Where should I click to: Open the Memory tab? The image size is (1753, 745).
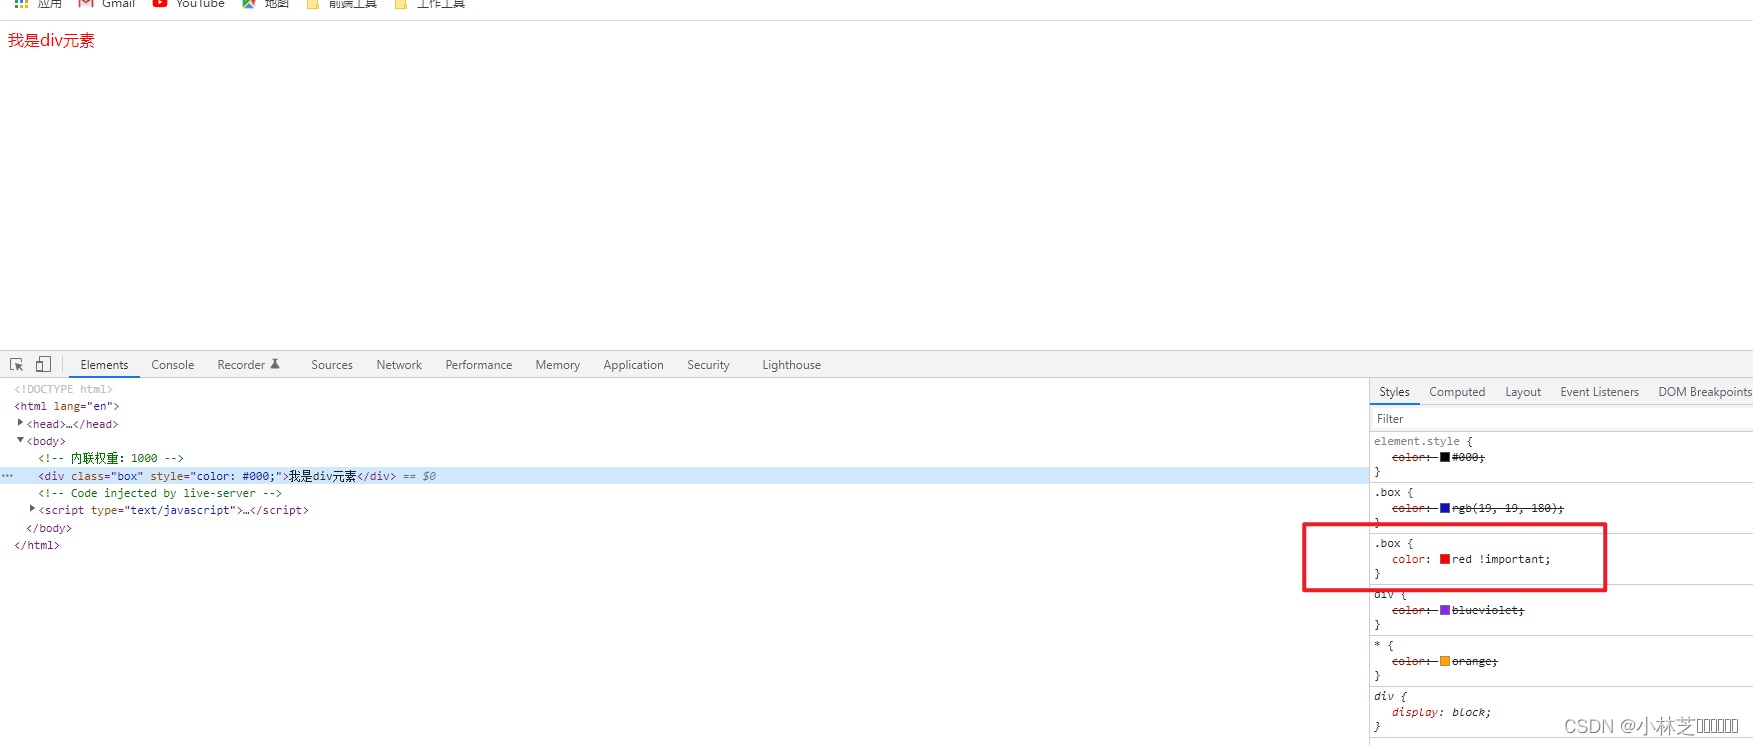pos(557,365)
